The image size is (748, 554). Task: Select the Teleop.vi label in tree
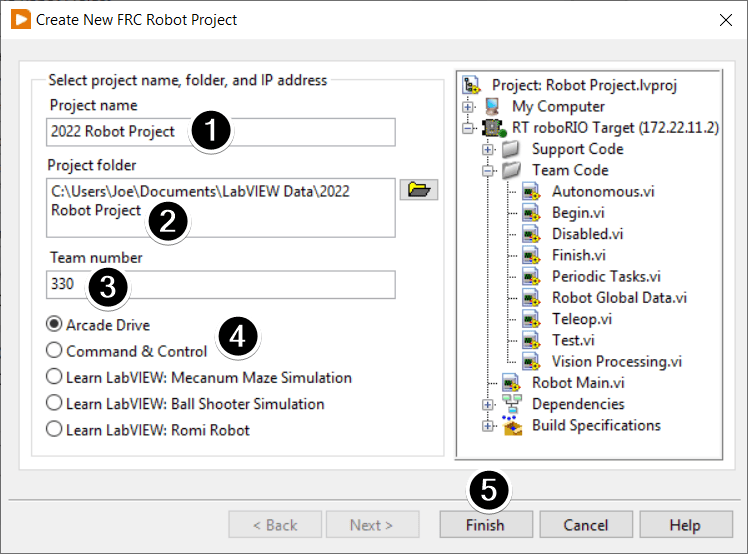click(x=582, y=319)
